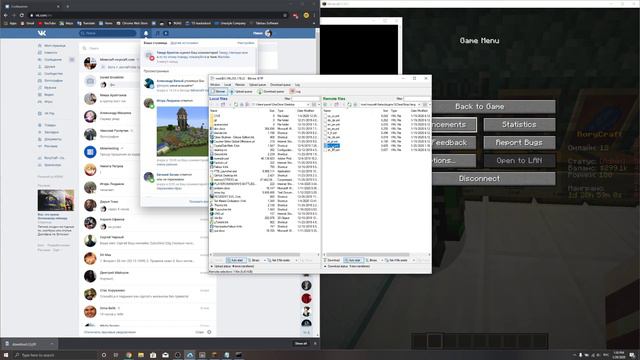Click the Chrome back arrow
This screenshot has width=640, height=360.
click(6, 15)
